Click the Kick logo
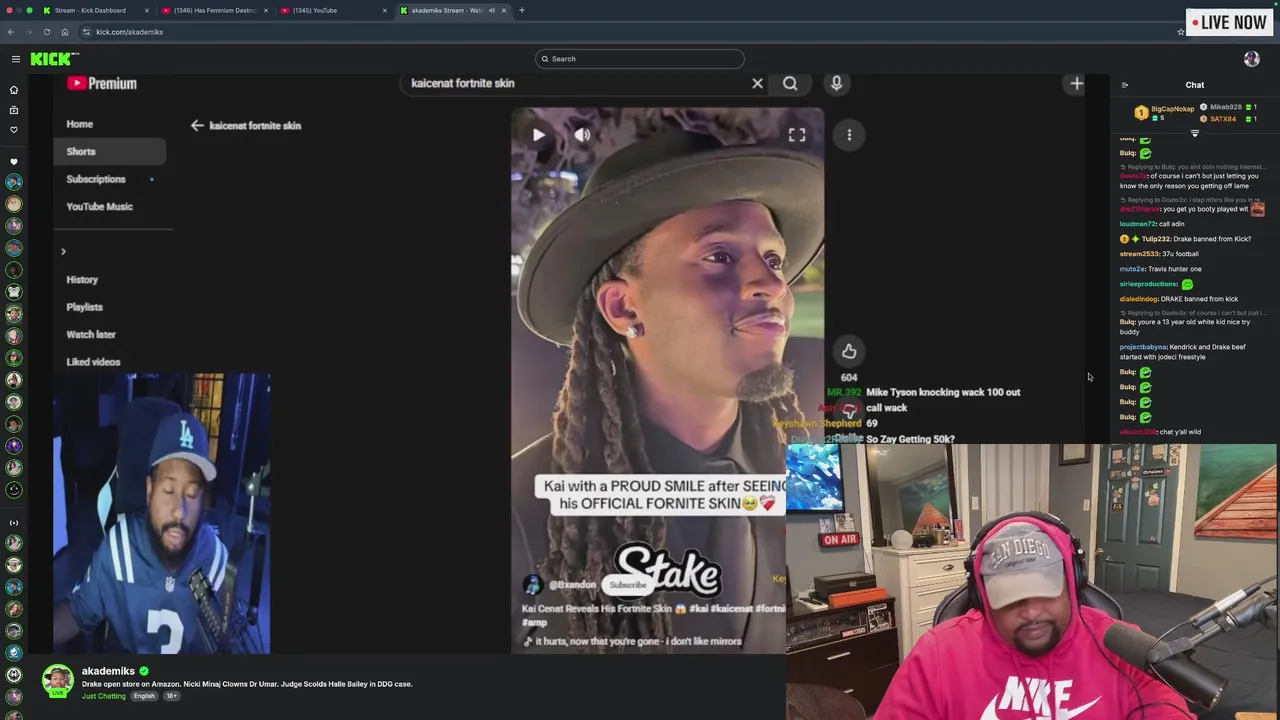 coord(54,59)
